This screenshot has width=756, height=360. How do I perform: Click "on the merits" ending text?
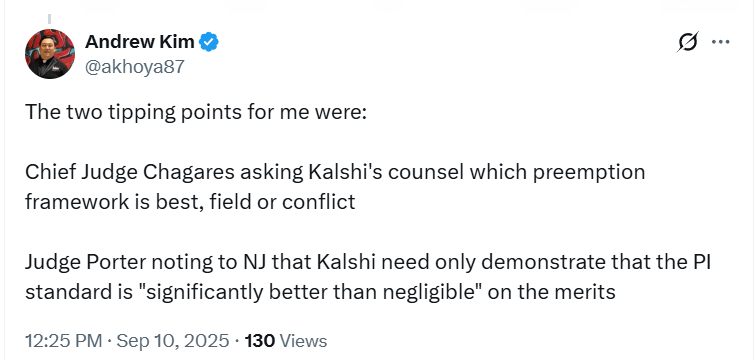point(552,292)
